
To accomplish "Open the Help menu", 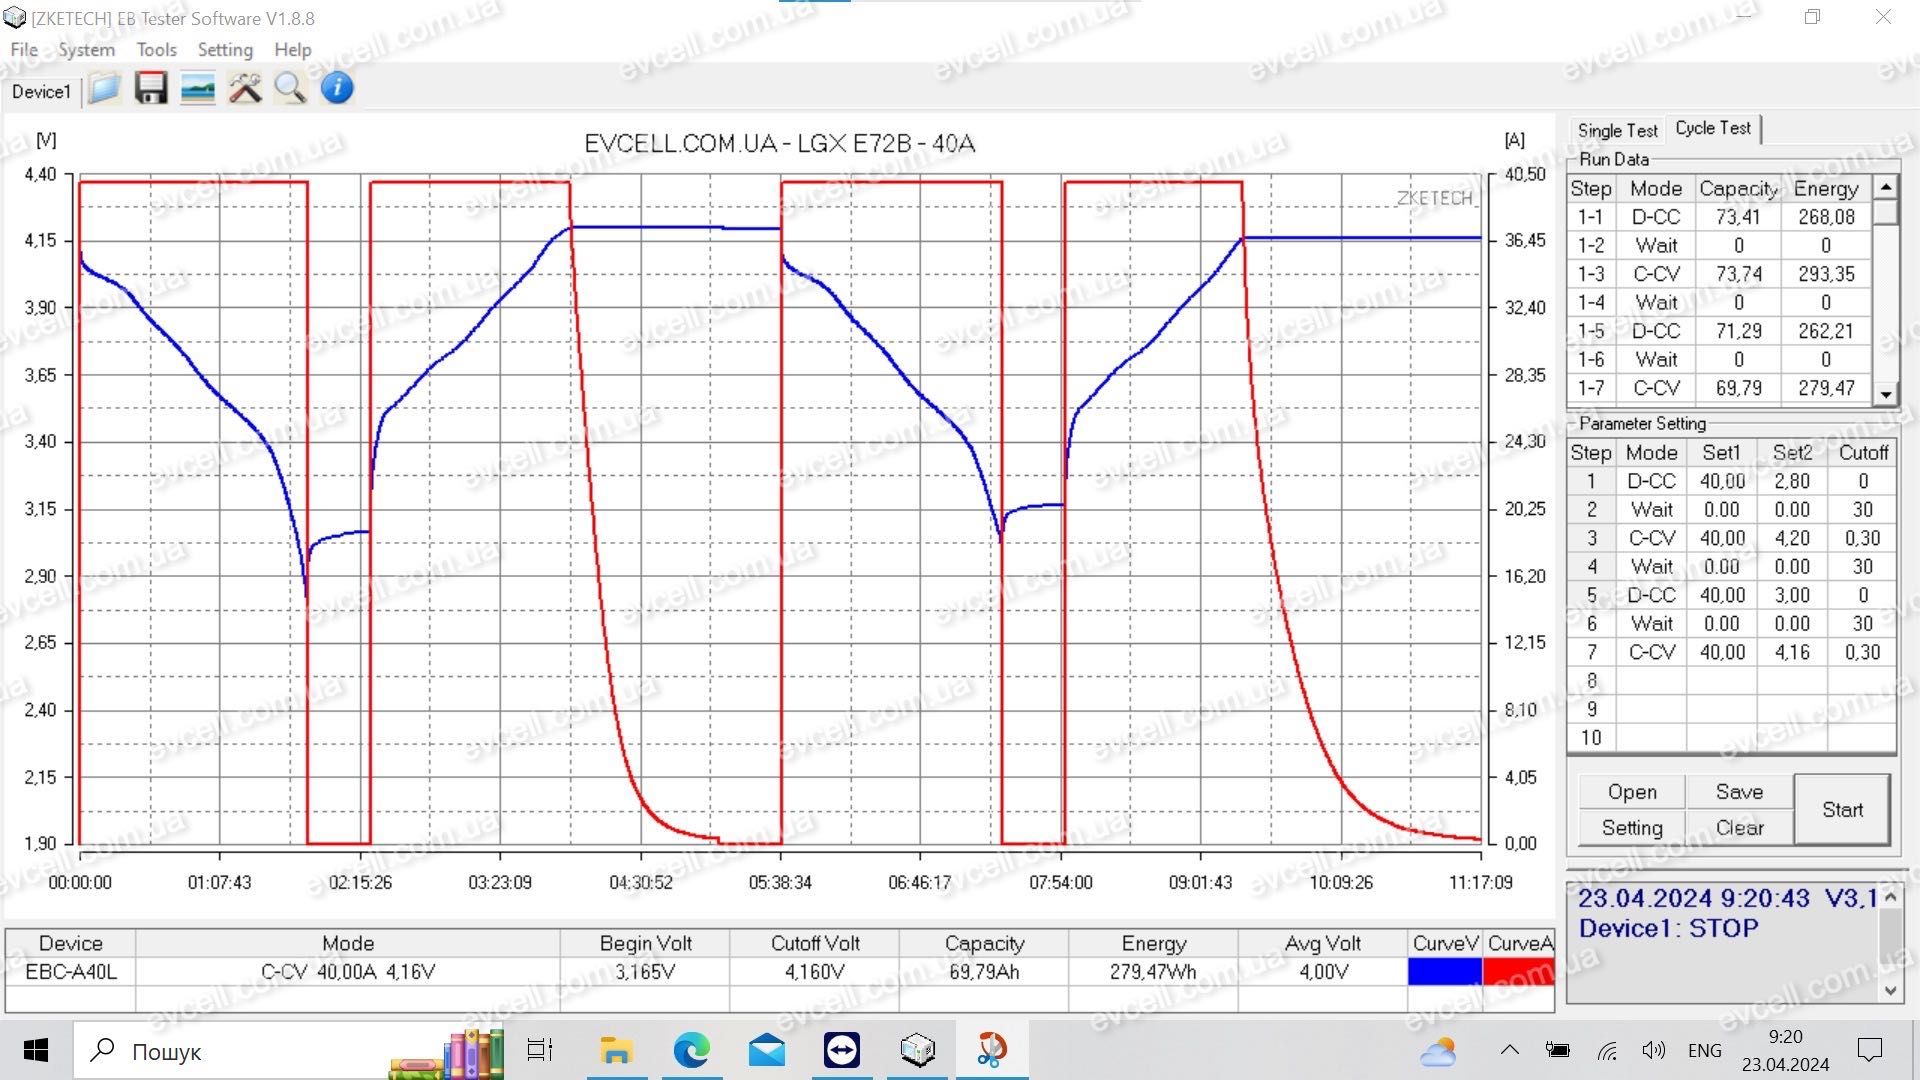I will click(293, 49).
